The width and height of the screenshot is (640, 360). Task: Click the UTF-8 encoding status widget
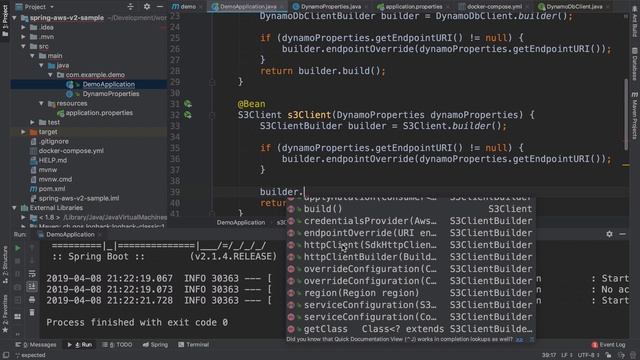point(589,355)
